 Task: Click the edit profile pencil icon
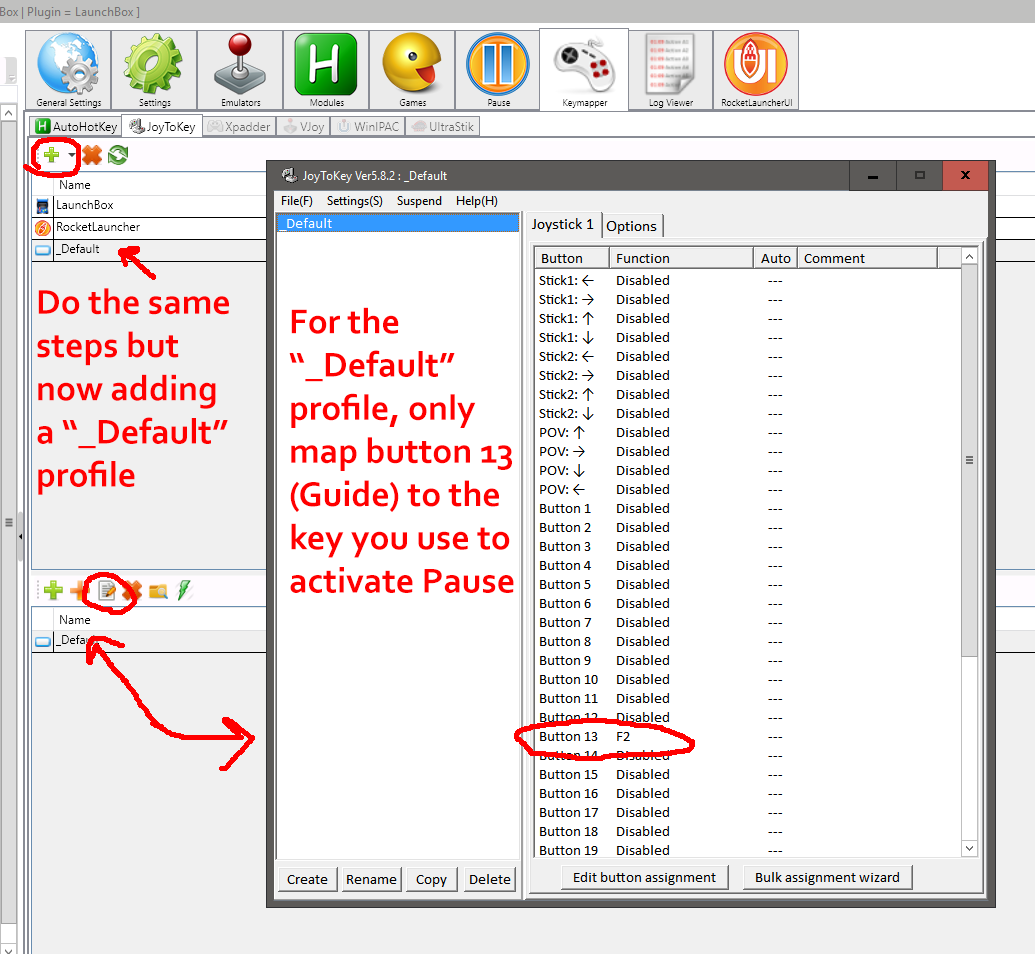tap(107, 590)
